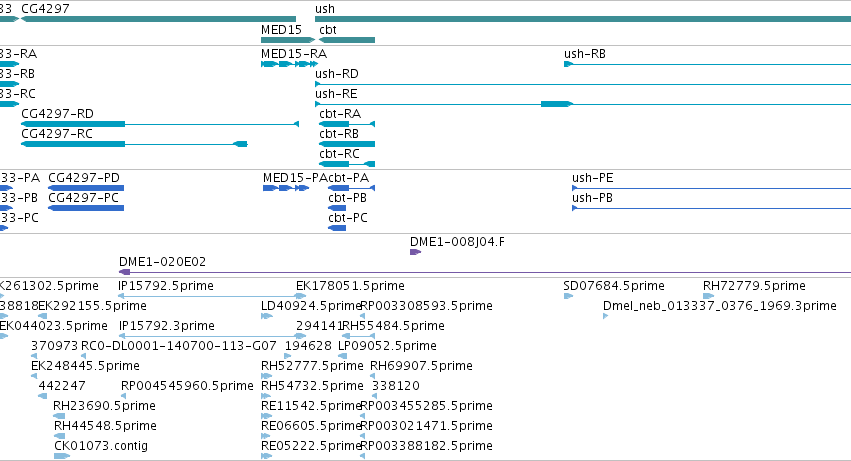Select EST RH52777.5prime
The image size is (851, 461).
tap(266, 376)
